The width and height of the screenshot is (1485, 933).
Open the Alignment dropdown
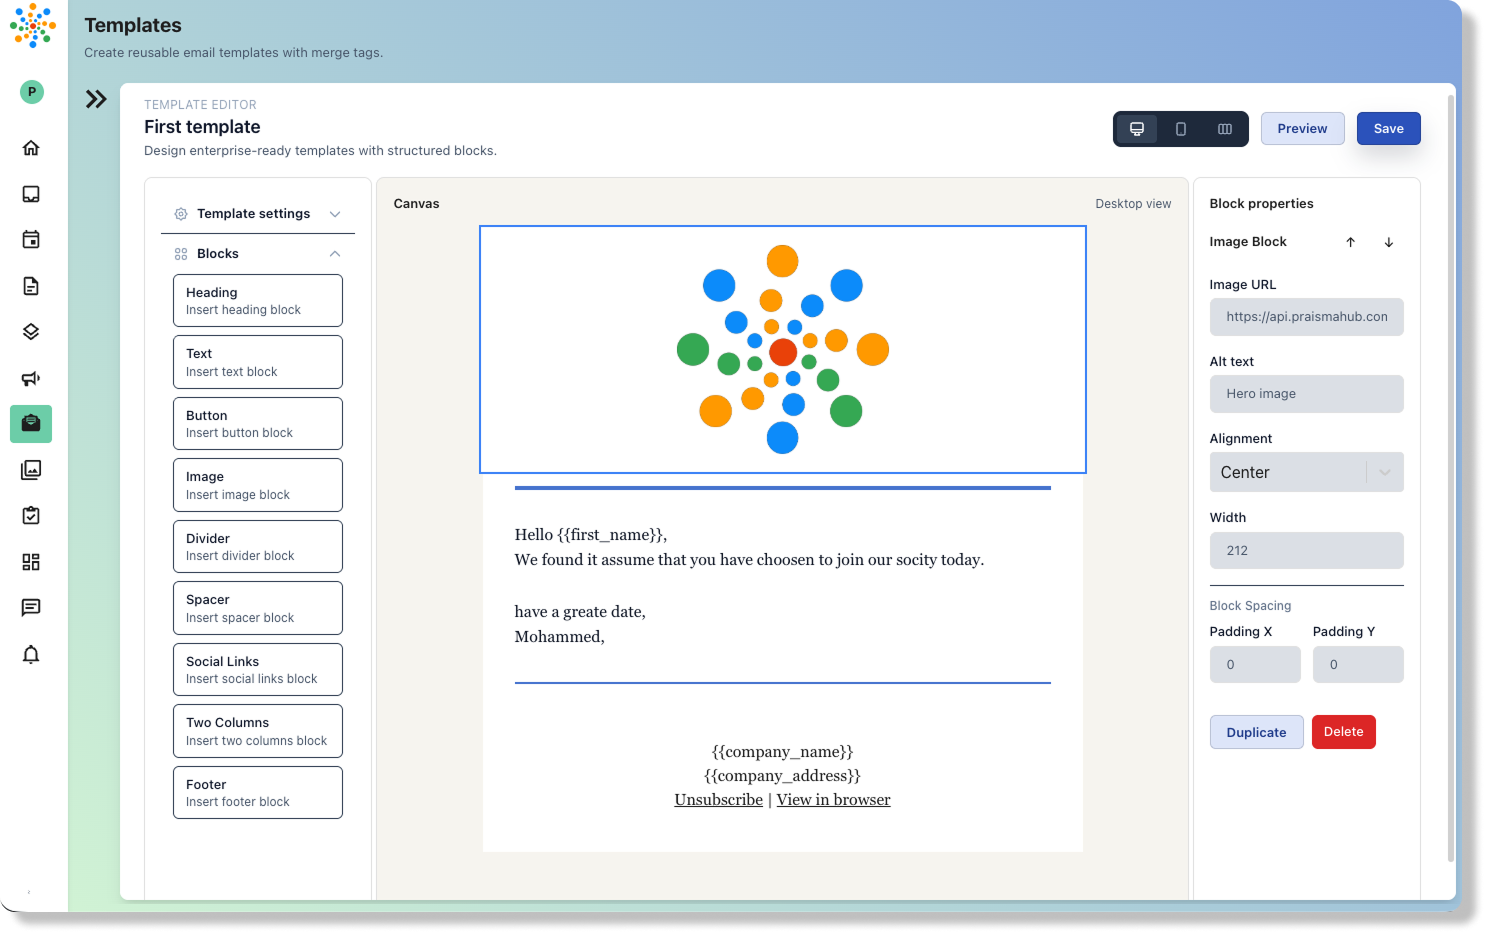coord(1306,472)
